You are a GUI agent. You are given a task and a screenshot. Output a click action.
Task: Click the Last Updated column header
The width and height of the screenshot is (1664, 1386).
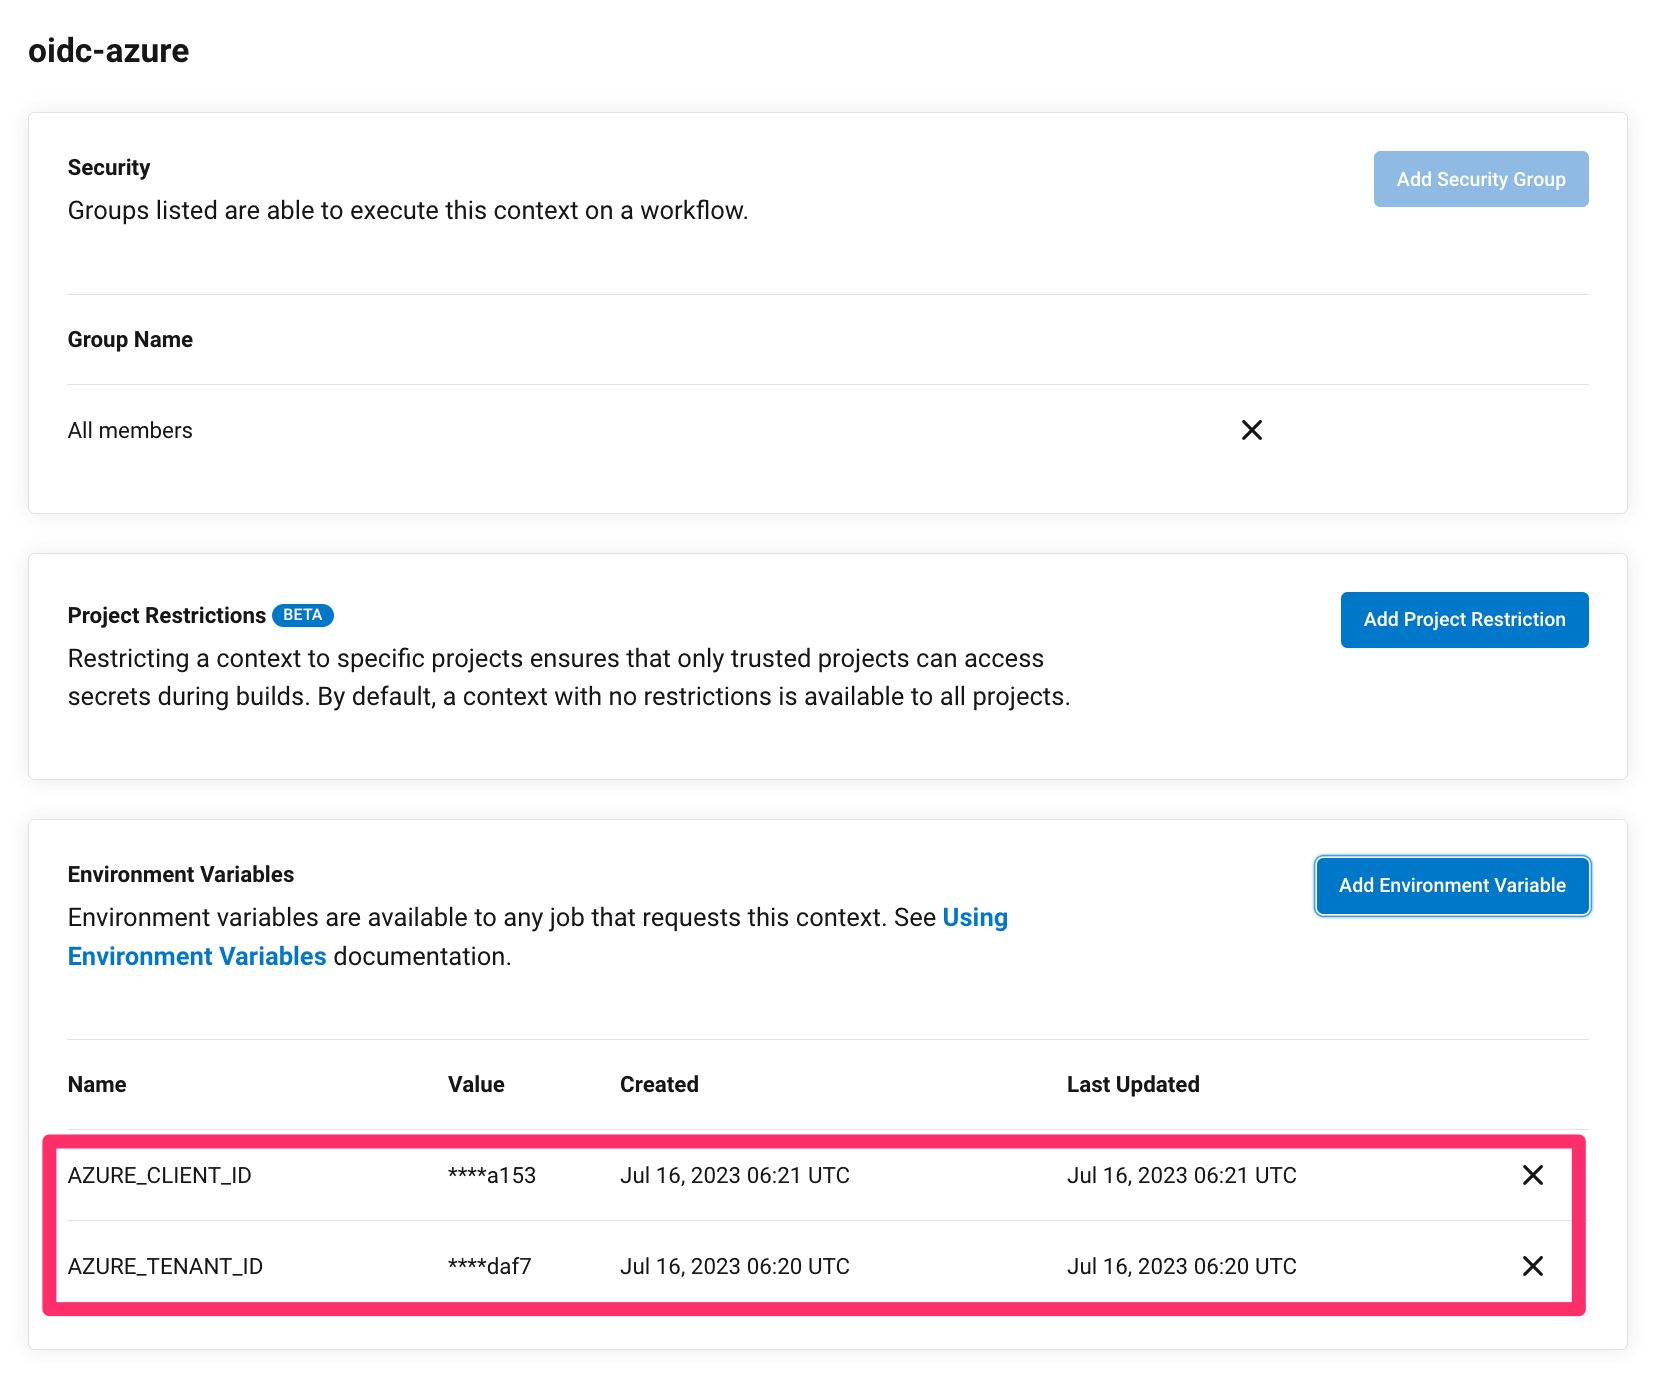click(x=1132, y=1084)
